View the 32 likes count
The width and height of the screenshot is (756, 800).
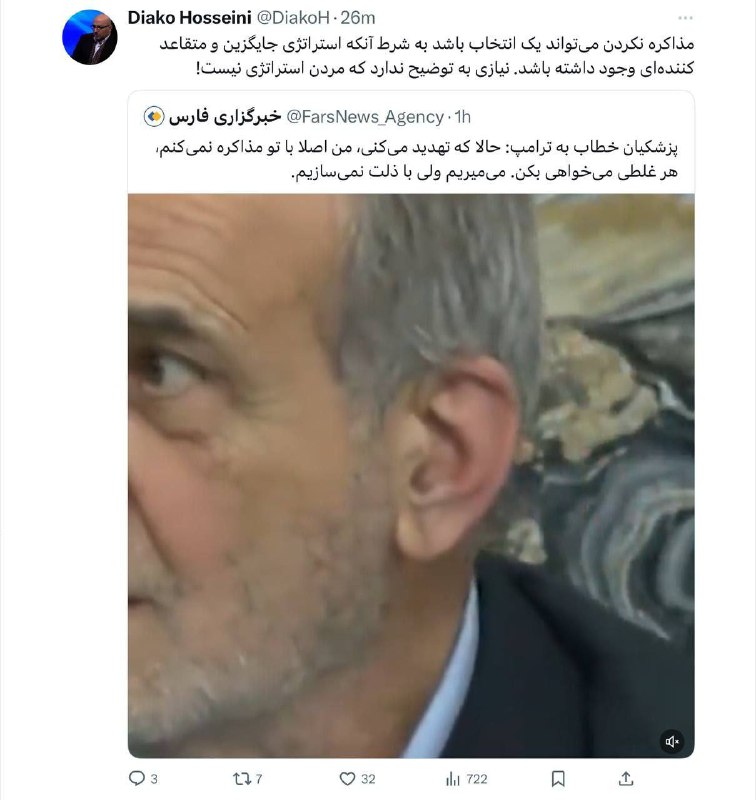[368, 779]
